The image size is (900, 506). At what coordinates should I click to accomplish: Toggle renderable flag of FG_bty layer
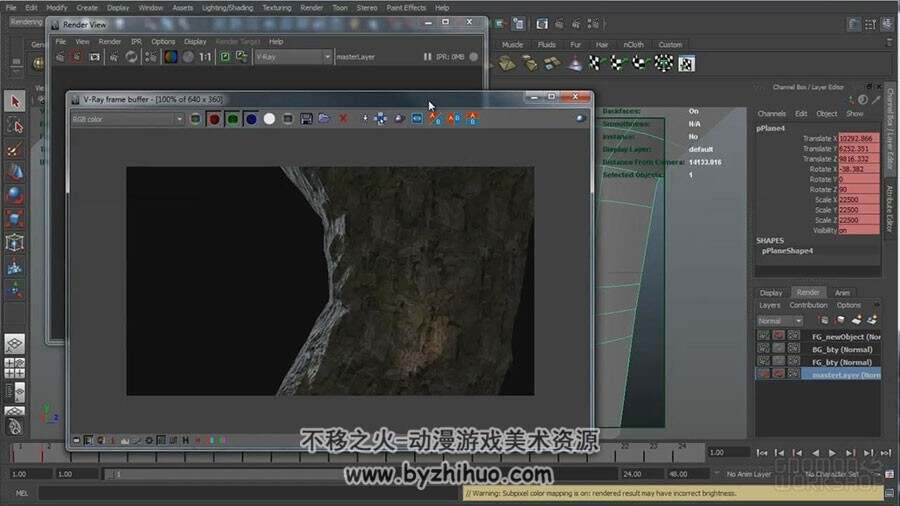tap(763, 360)
